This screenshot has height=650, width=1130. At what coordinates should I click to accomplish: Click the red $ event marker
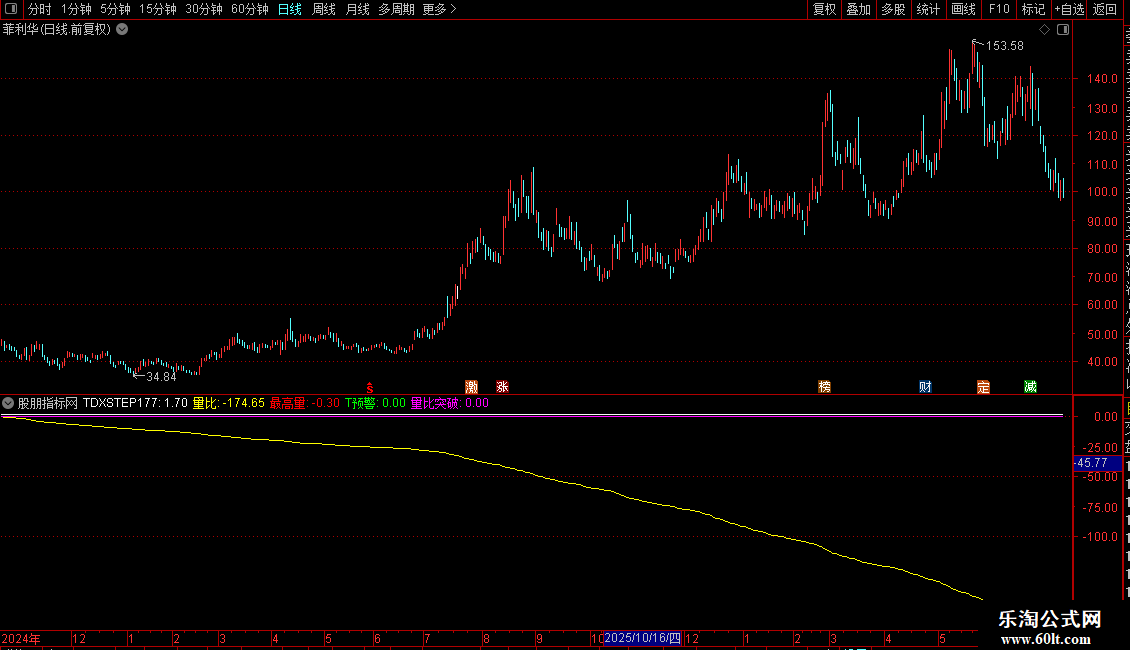[370, 388]
